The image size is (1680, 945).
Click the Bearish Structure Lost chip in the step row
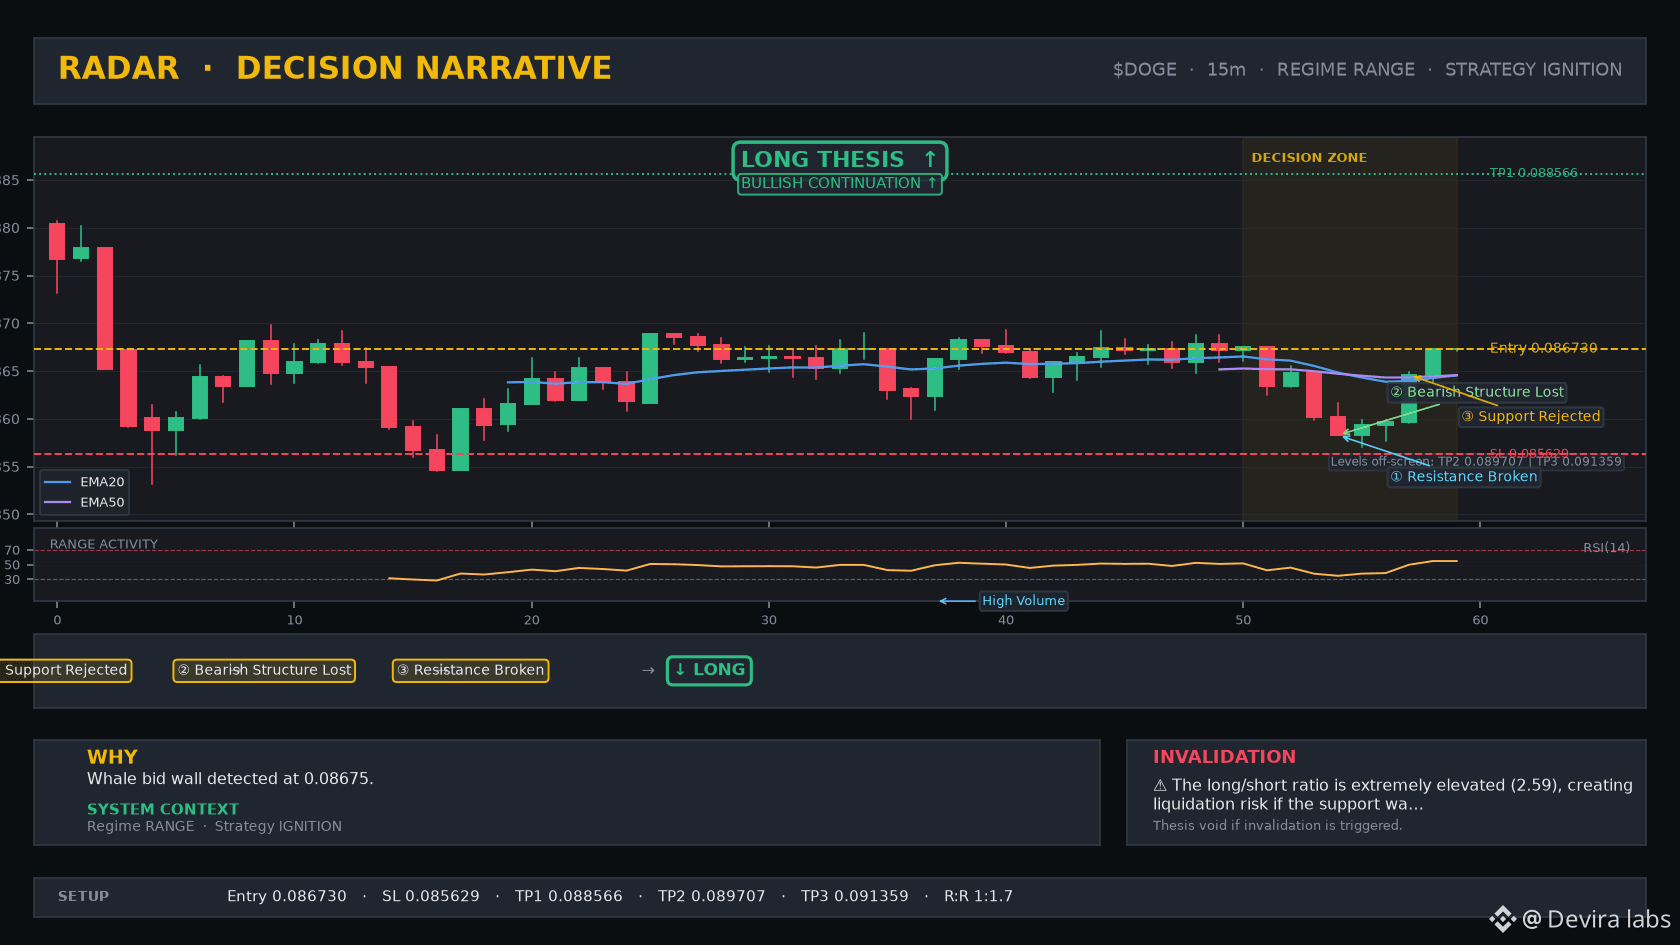(x=264, y=670)
